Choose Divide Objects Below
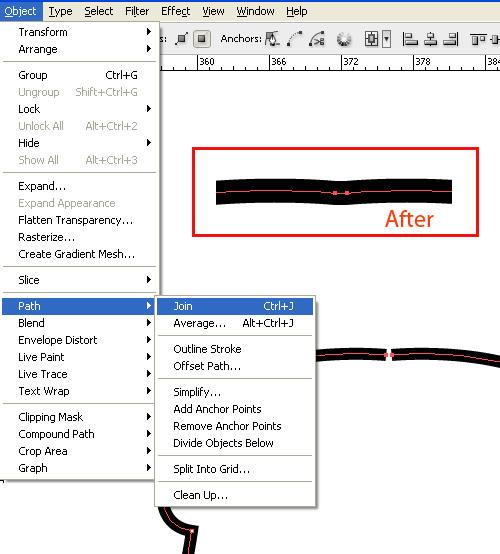This screenshot has width=500, height=554. [235, 443]
